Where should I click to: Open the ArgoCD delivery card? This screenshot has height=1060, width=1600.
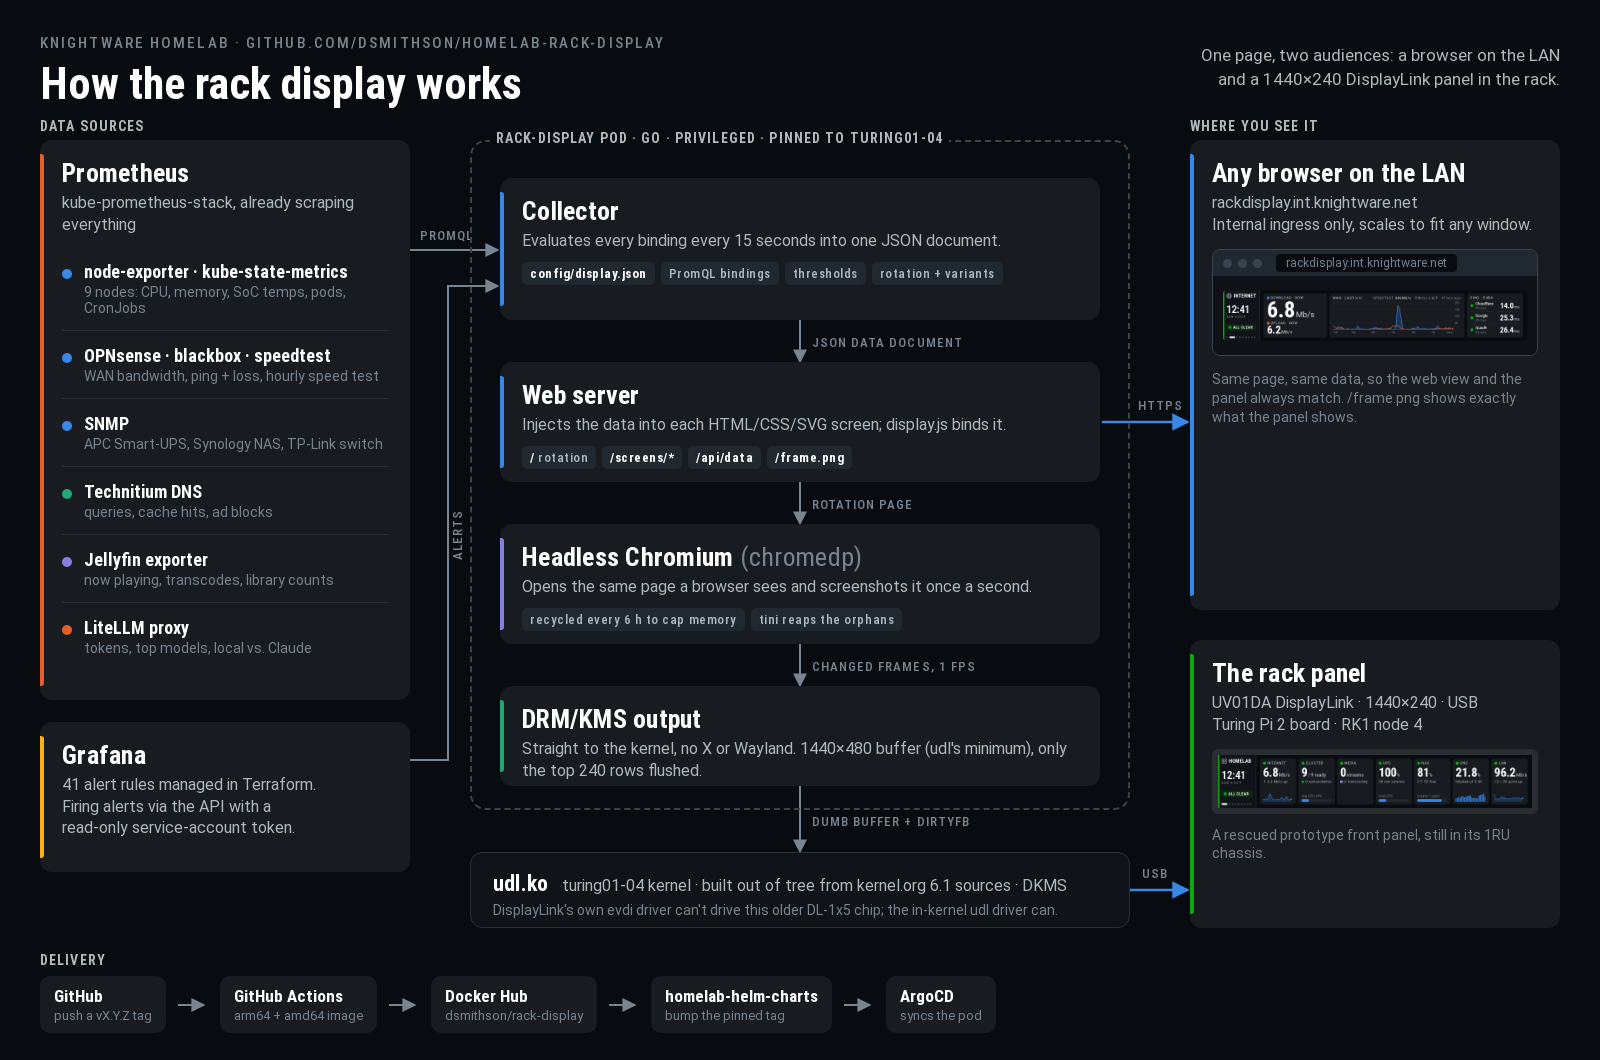pyautogui.click(x=941, y=1004)
